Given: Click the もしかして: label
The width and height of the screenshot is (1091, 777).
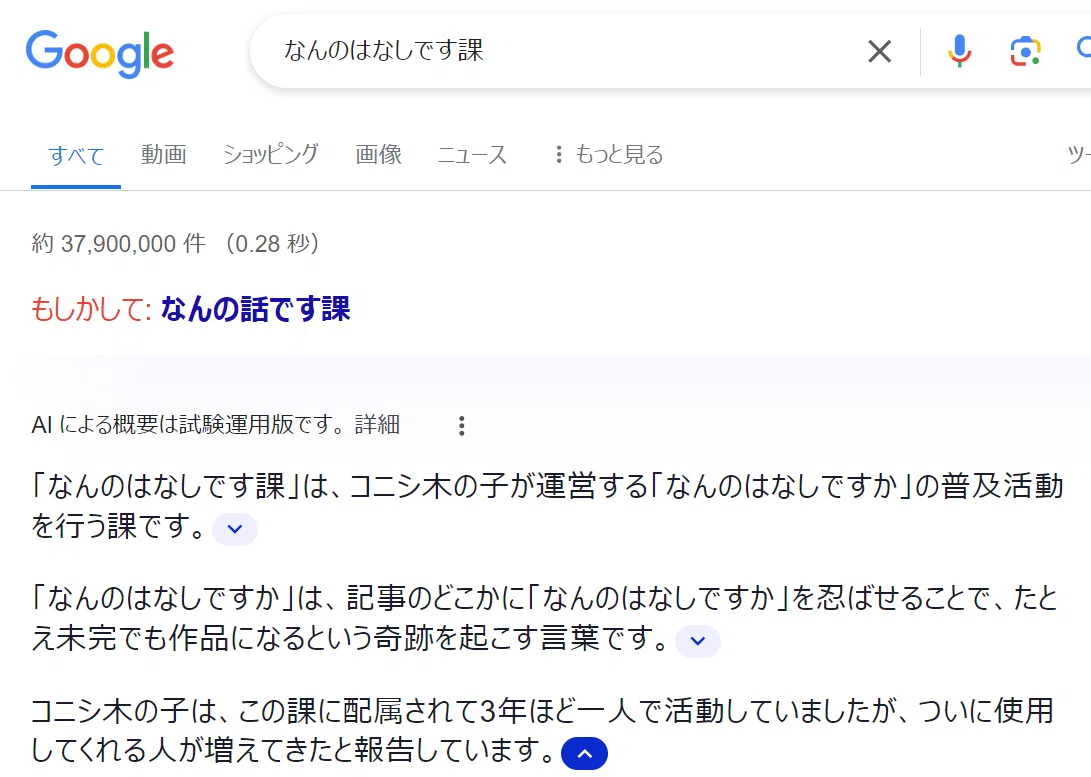Looking at the screenshot, I should [91, 309].
